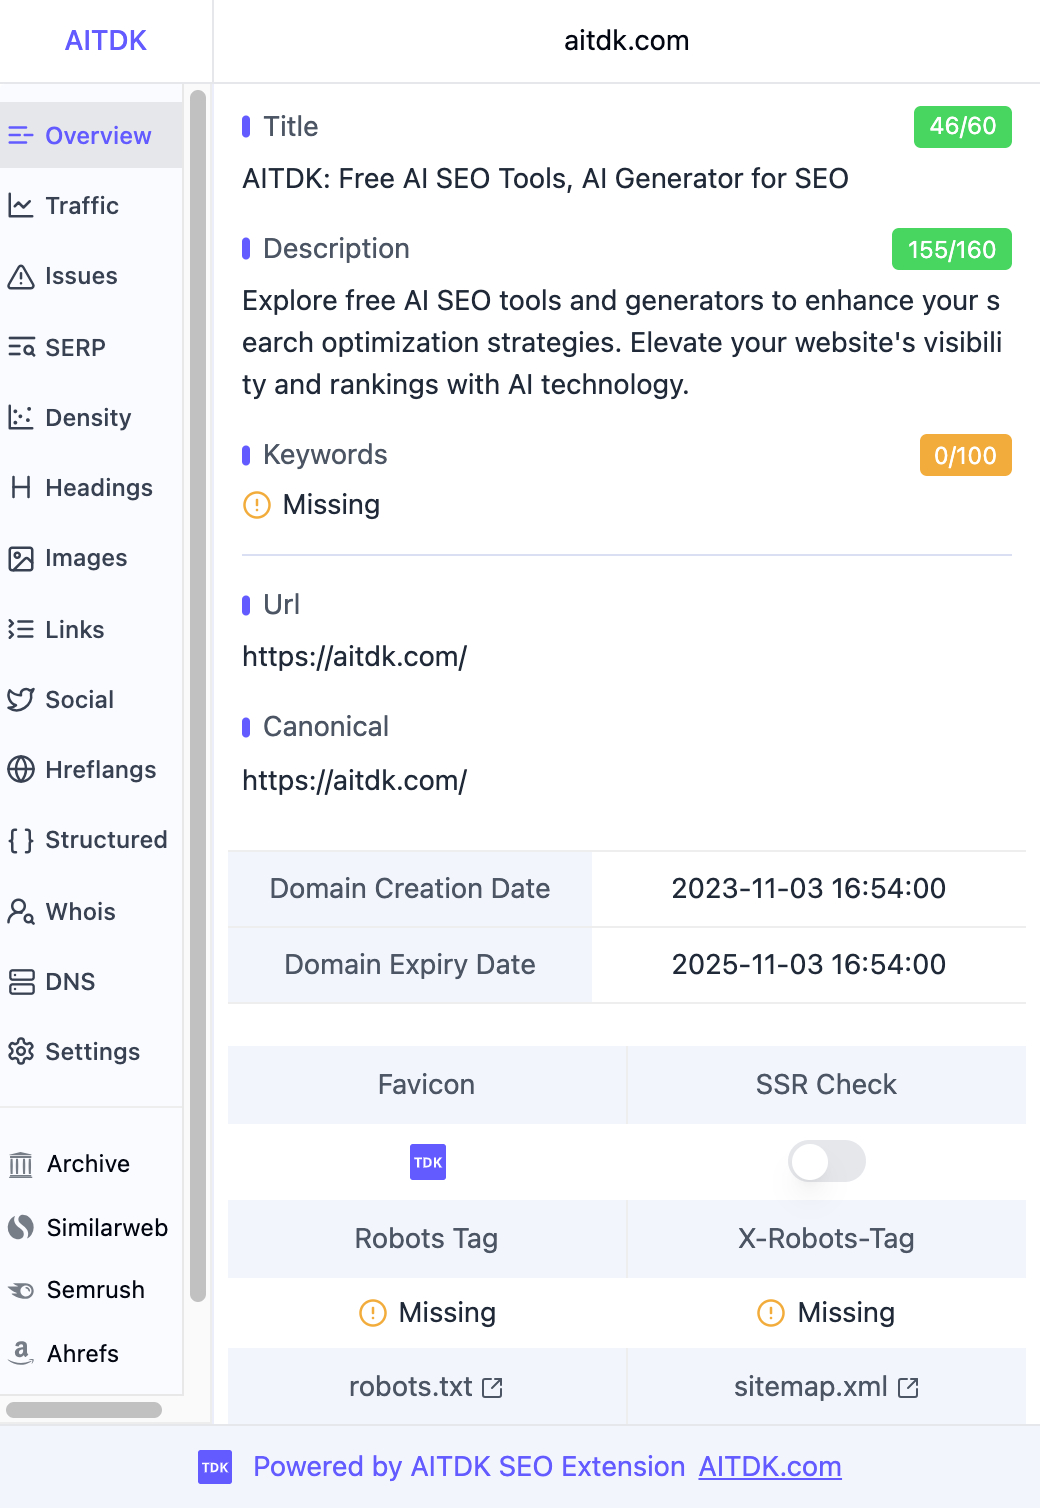Screen dimensions: 1040x1508
Task: Click the domain expiry date value 2025-11-03
Action: pyautogui.click(x=808, y=965)
